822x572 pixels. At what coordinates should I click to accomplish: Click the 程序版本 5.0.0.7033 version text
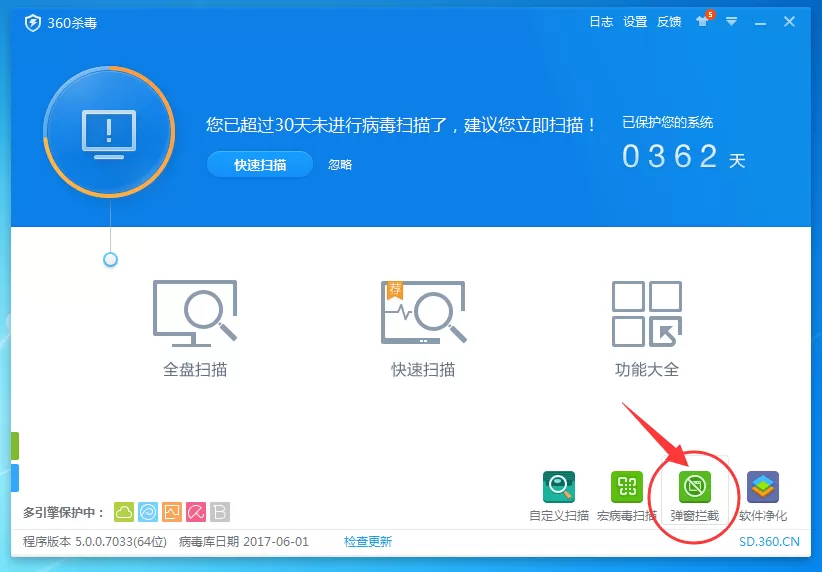point(95,542)
